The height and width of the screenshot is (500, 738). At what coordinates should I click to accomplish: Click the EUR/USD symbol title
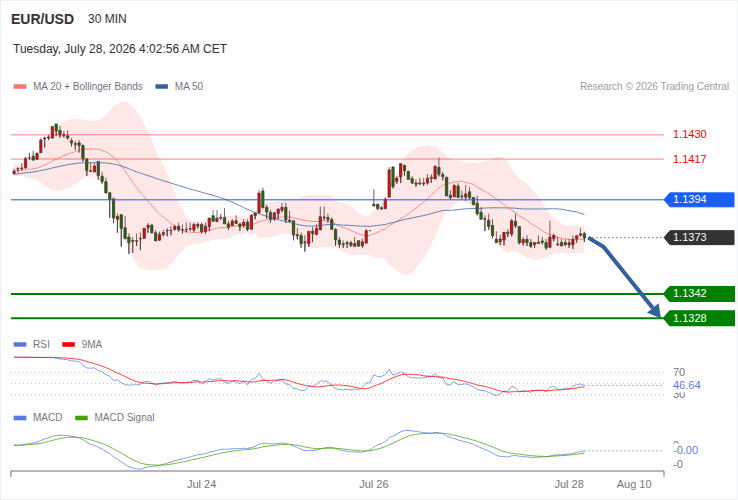pos(42,19)
